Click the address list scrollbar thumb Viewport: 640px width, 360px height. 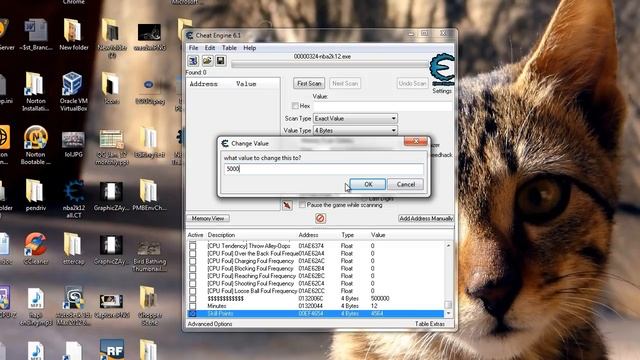[x=448, y=304]
